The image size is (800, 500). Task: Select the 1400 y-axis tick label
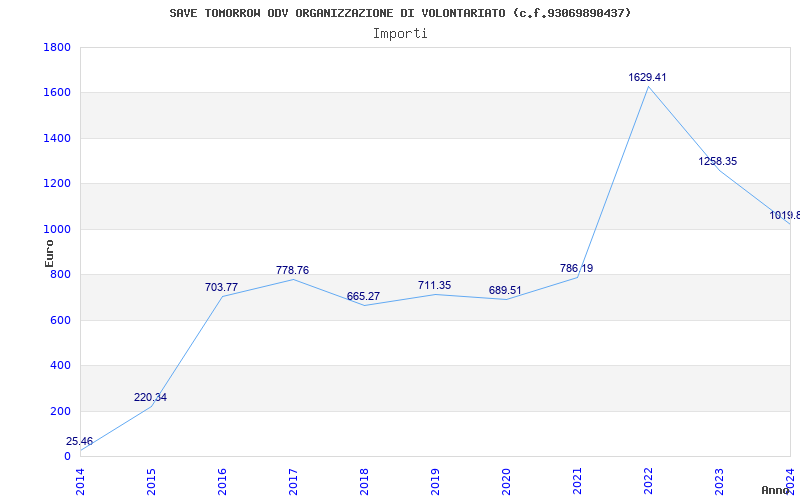(57, 138)
